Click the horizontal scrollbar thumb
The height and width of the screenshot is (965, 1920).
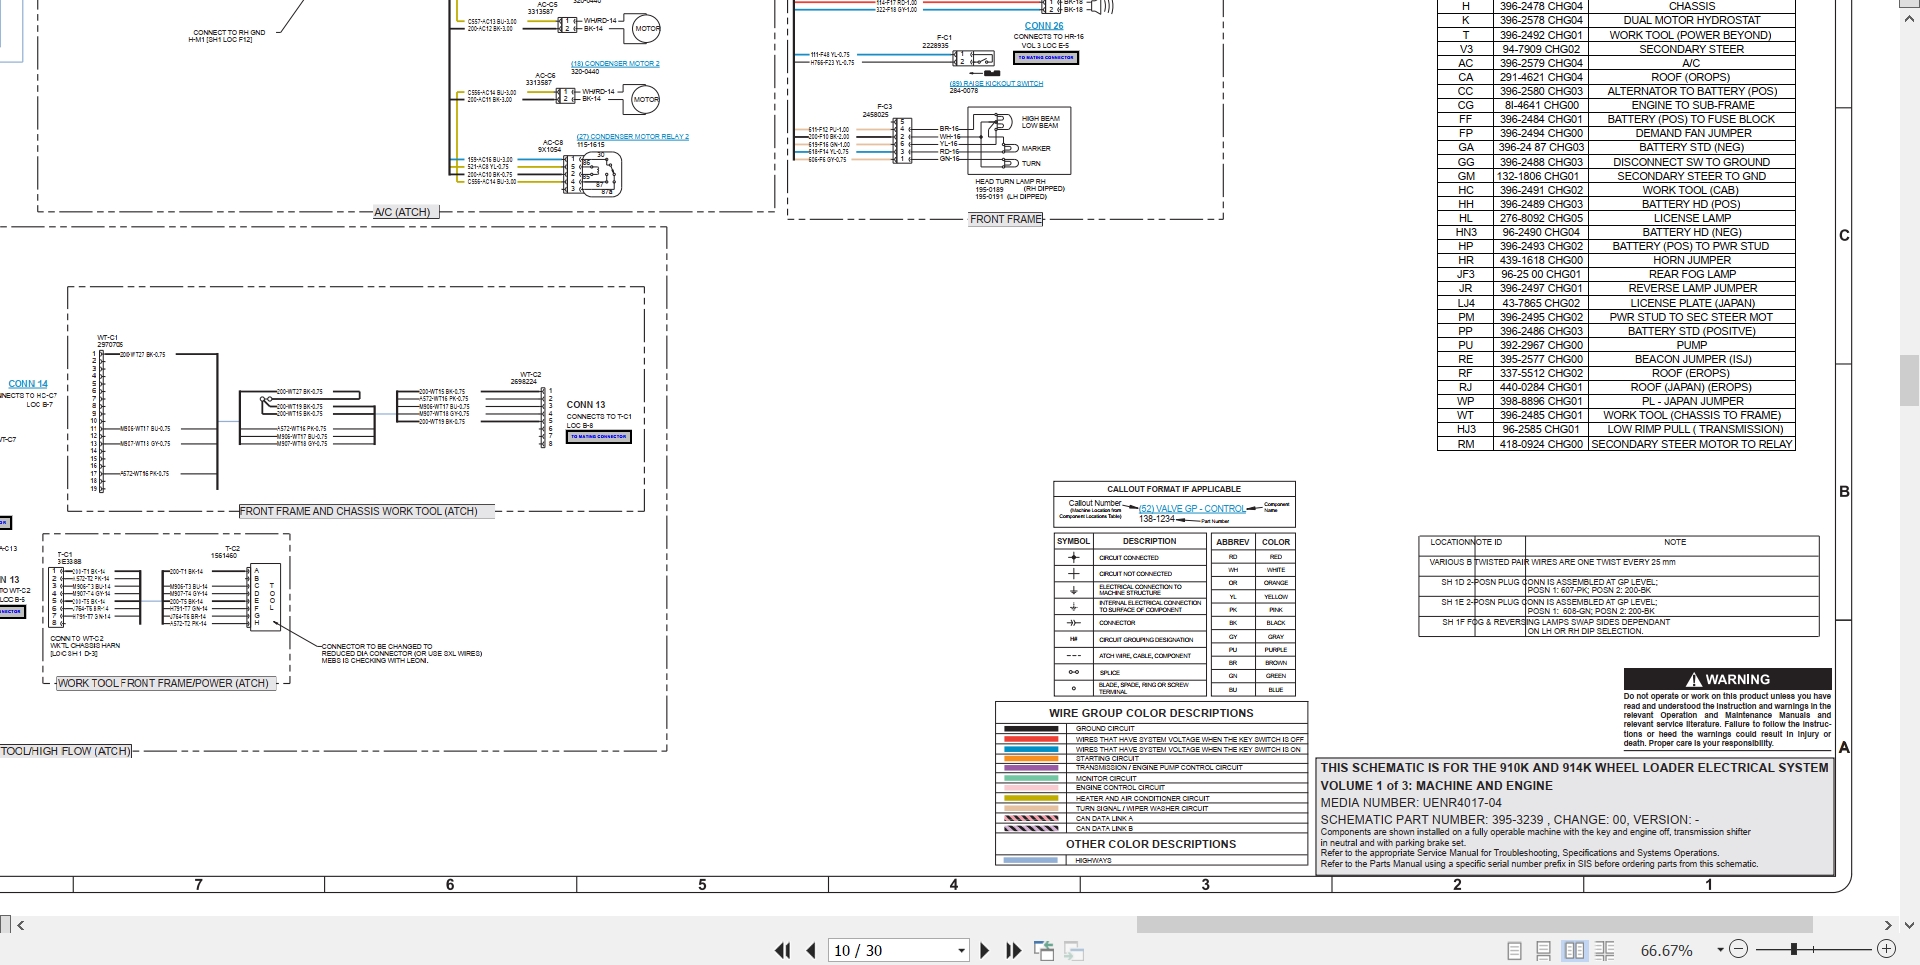coord(1474,925)
